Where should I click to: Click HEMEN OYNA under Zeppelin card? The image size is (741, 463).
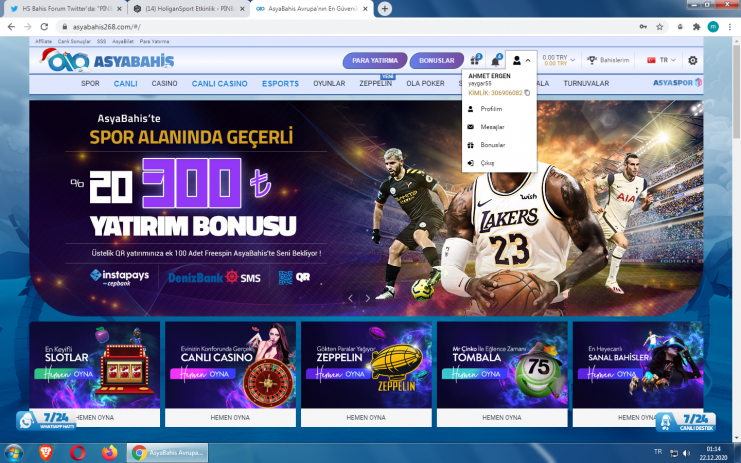pyautogui.click(x=366, y=418)
